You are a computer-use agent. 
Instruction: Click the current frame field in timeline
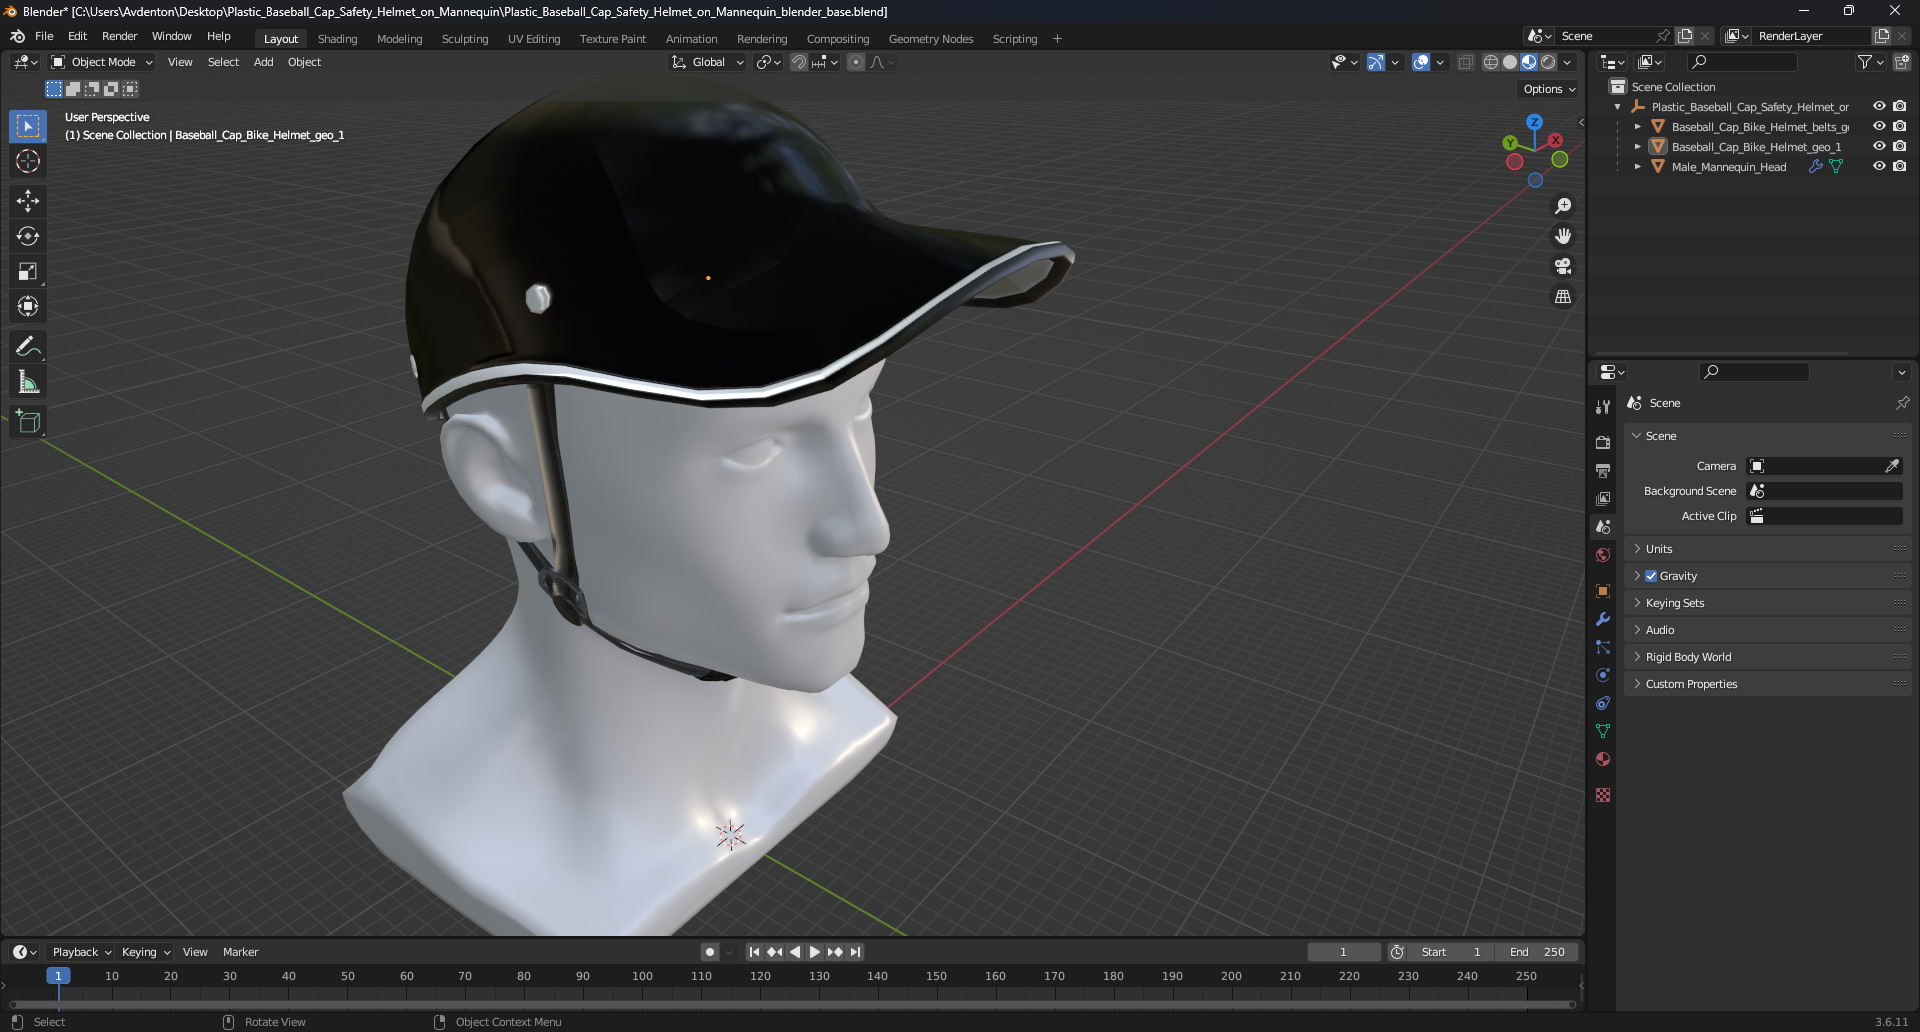[x=1343, y=952]
